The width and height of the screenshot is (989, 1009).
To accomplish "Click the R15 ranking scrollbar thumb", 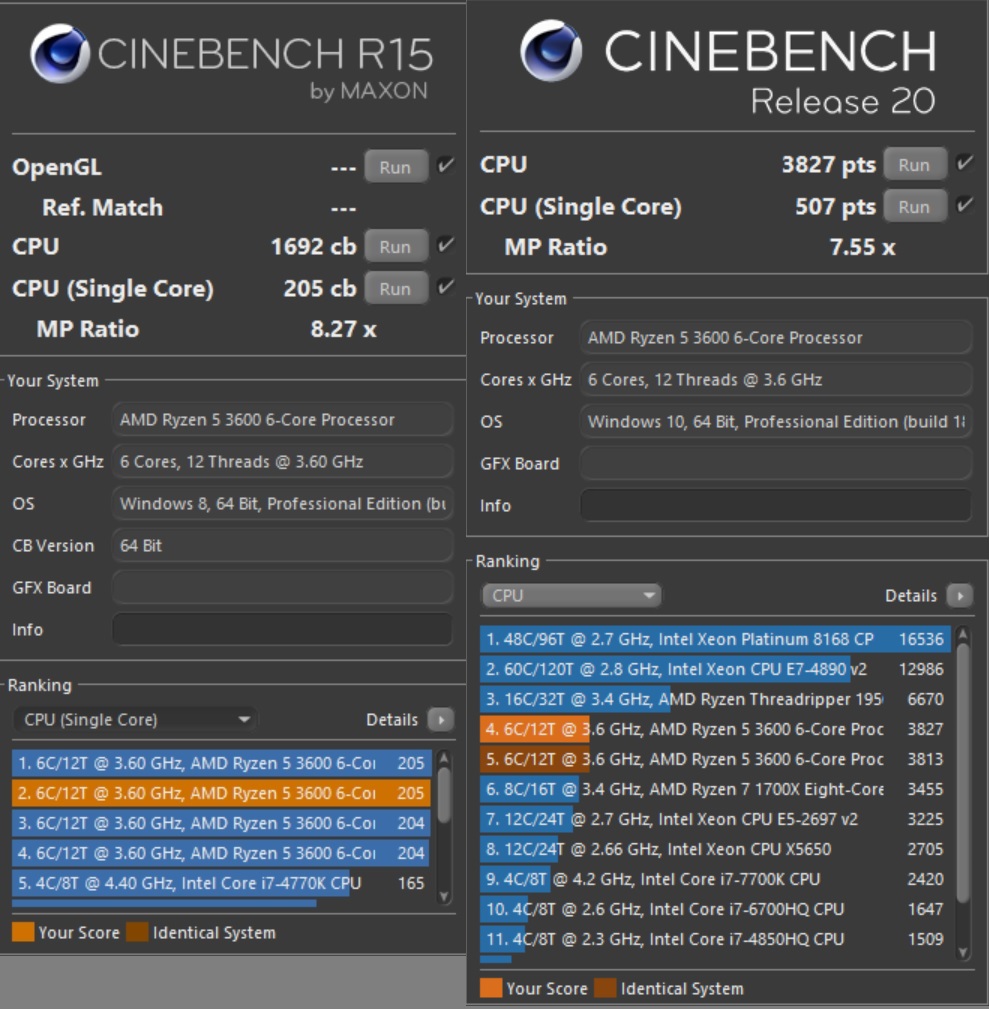I will 443,795.
